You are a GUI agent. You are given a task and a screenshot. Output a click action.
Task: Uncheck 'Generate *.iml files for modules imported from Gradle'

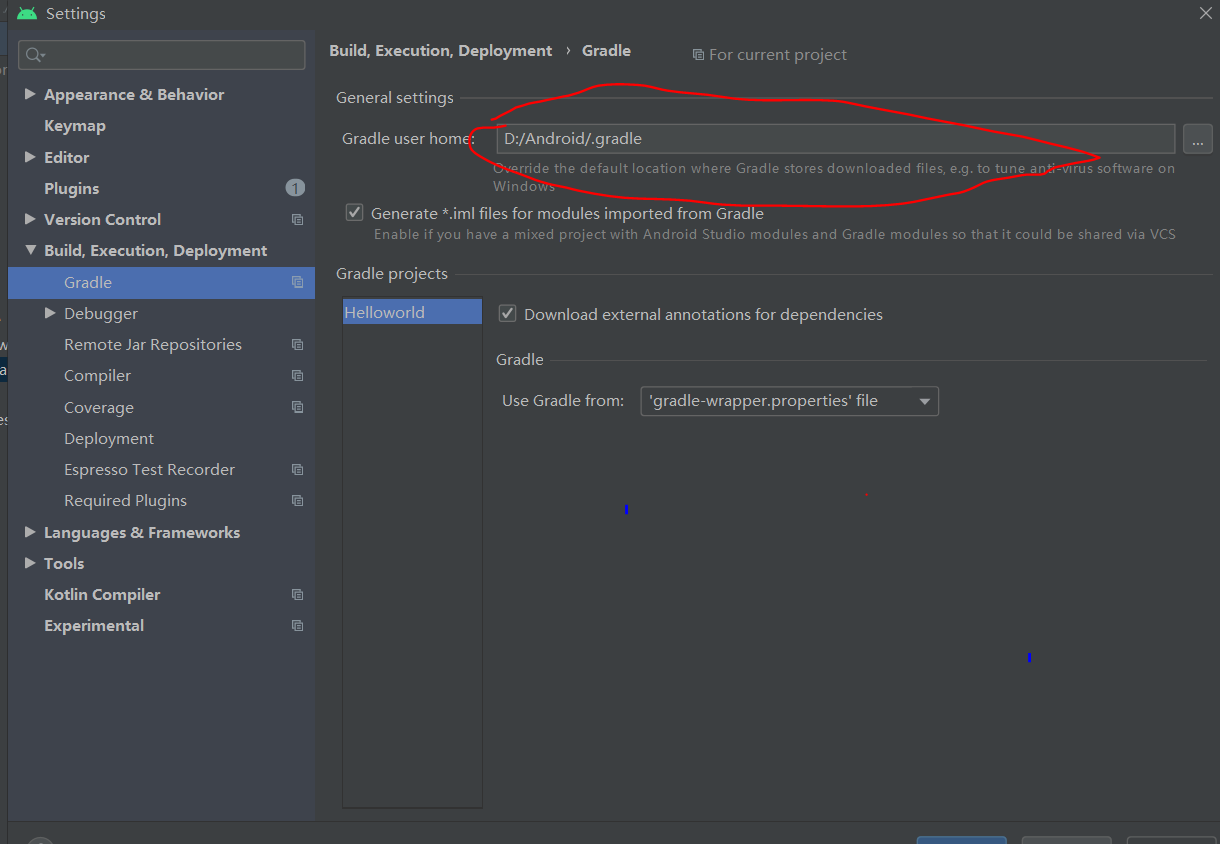point(354,211)
